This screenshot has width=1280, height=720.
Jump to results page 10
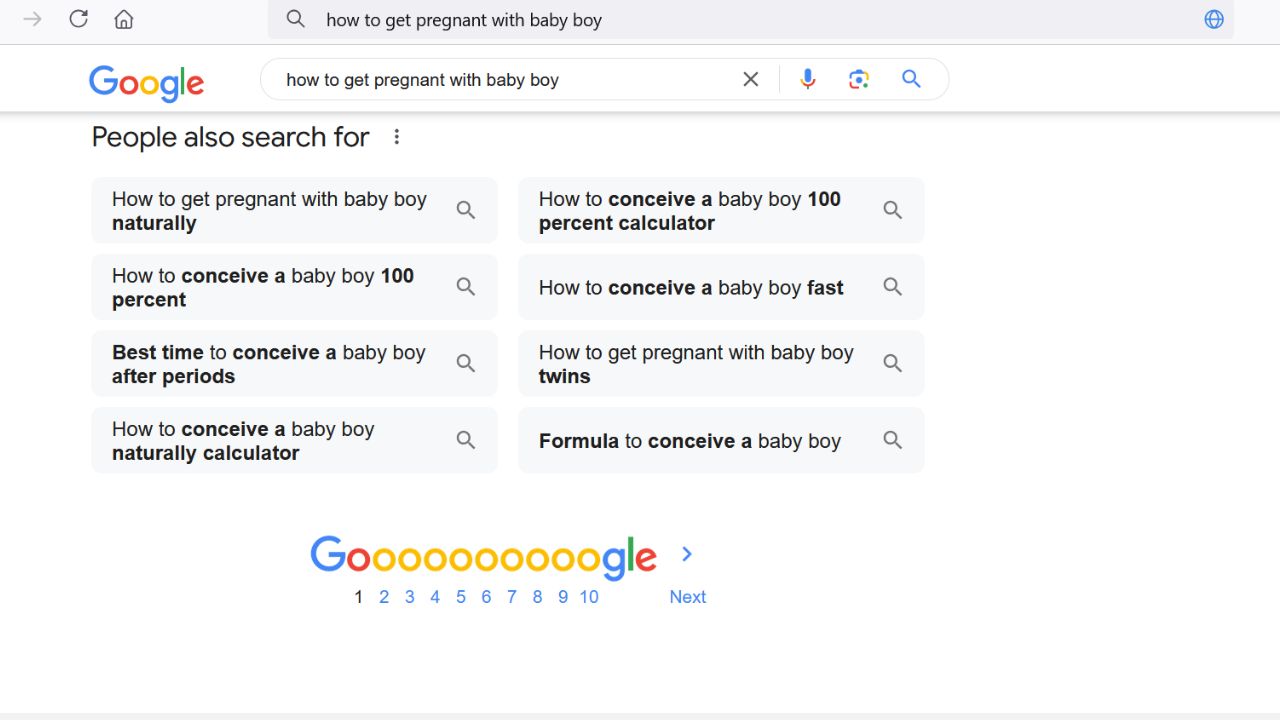589,597
